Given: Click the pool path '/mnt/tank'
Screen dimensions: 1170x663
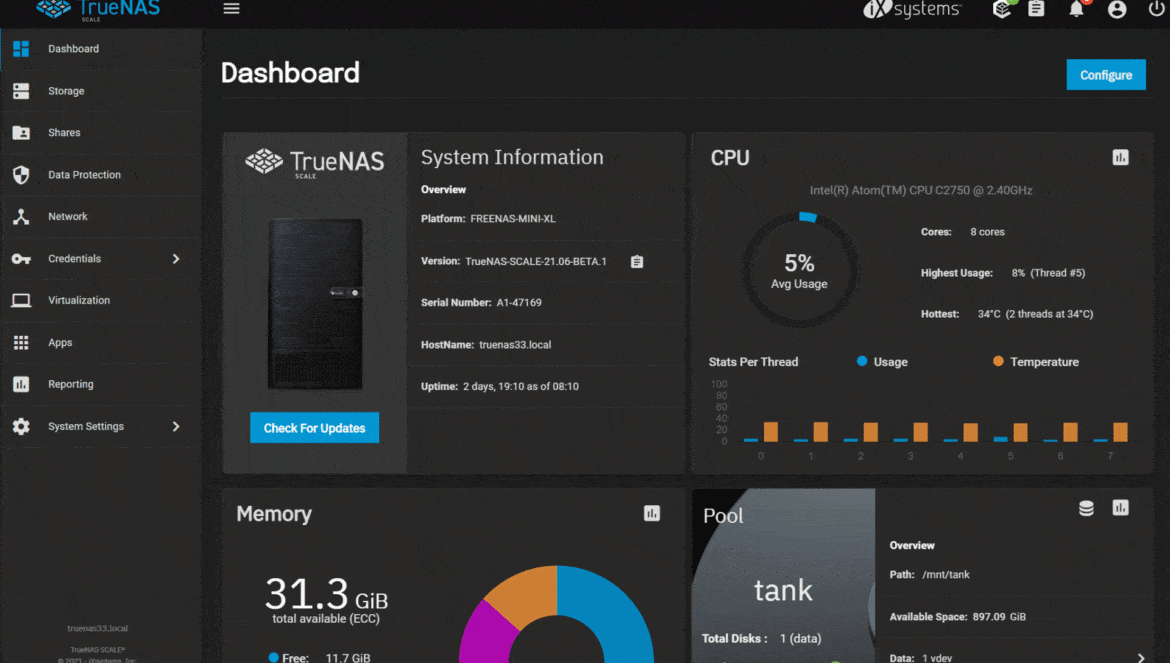Looking at the screenshot, I should [945, 575].
